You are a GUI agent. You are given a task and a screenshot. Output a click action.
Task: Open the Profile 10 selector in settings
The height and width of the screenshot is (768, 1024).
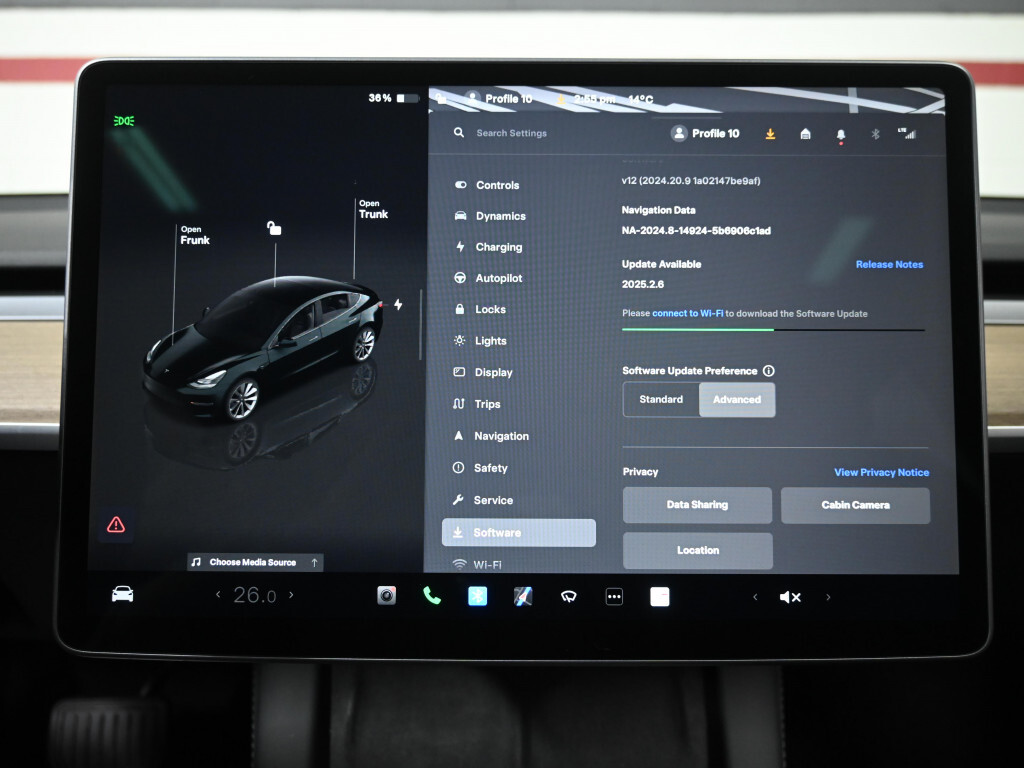tap(706, 133)
